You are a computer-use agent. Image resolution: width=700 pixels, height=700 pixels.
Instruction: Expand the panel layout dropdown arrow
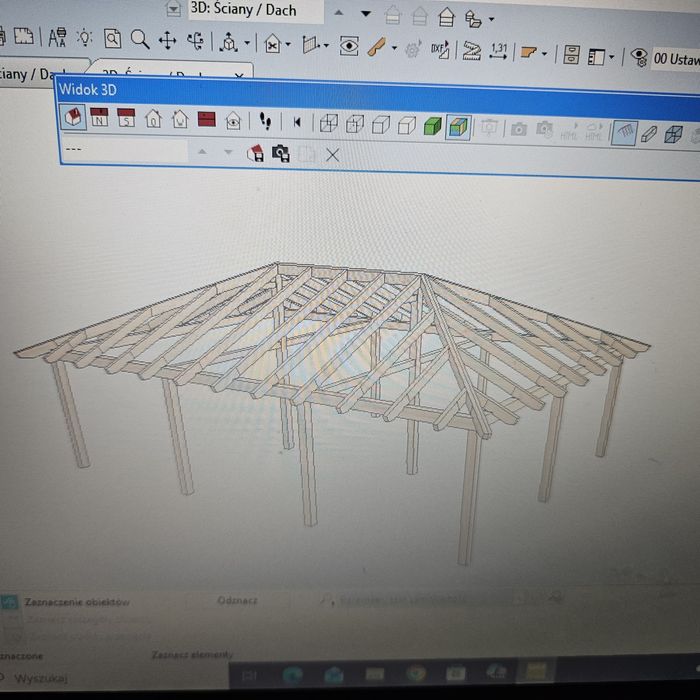pos(612,57)
